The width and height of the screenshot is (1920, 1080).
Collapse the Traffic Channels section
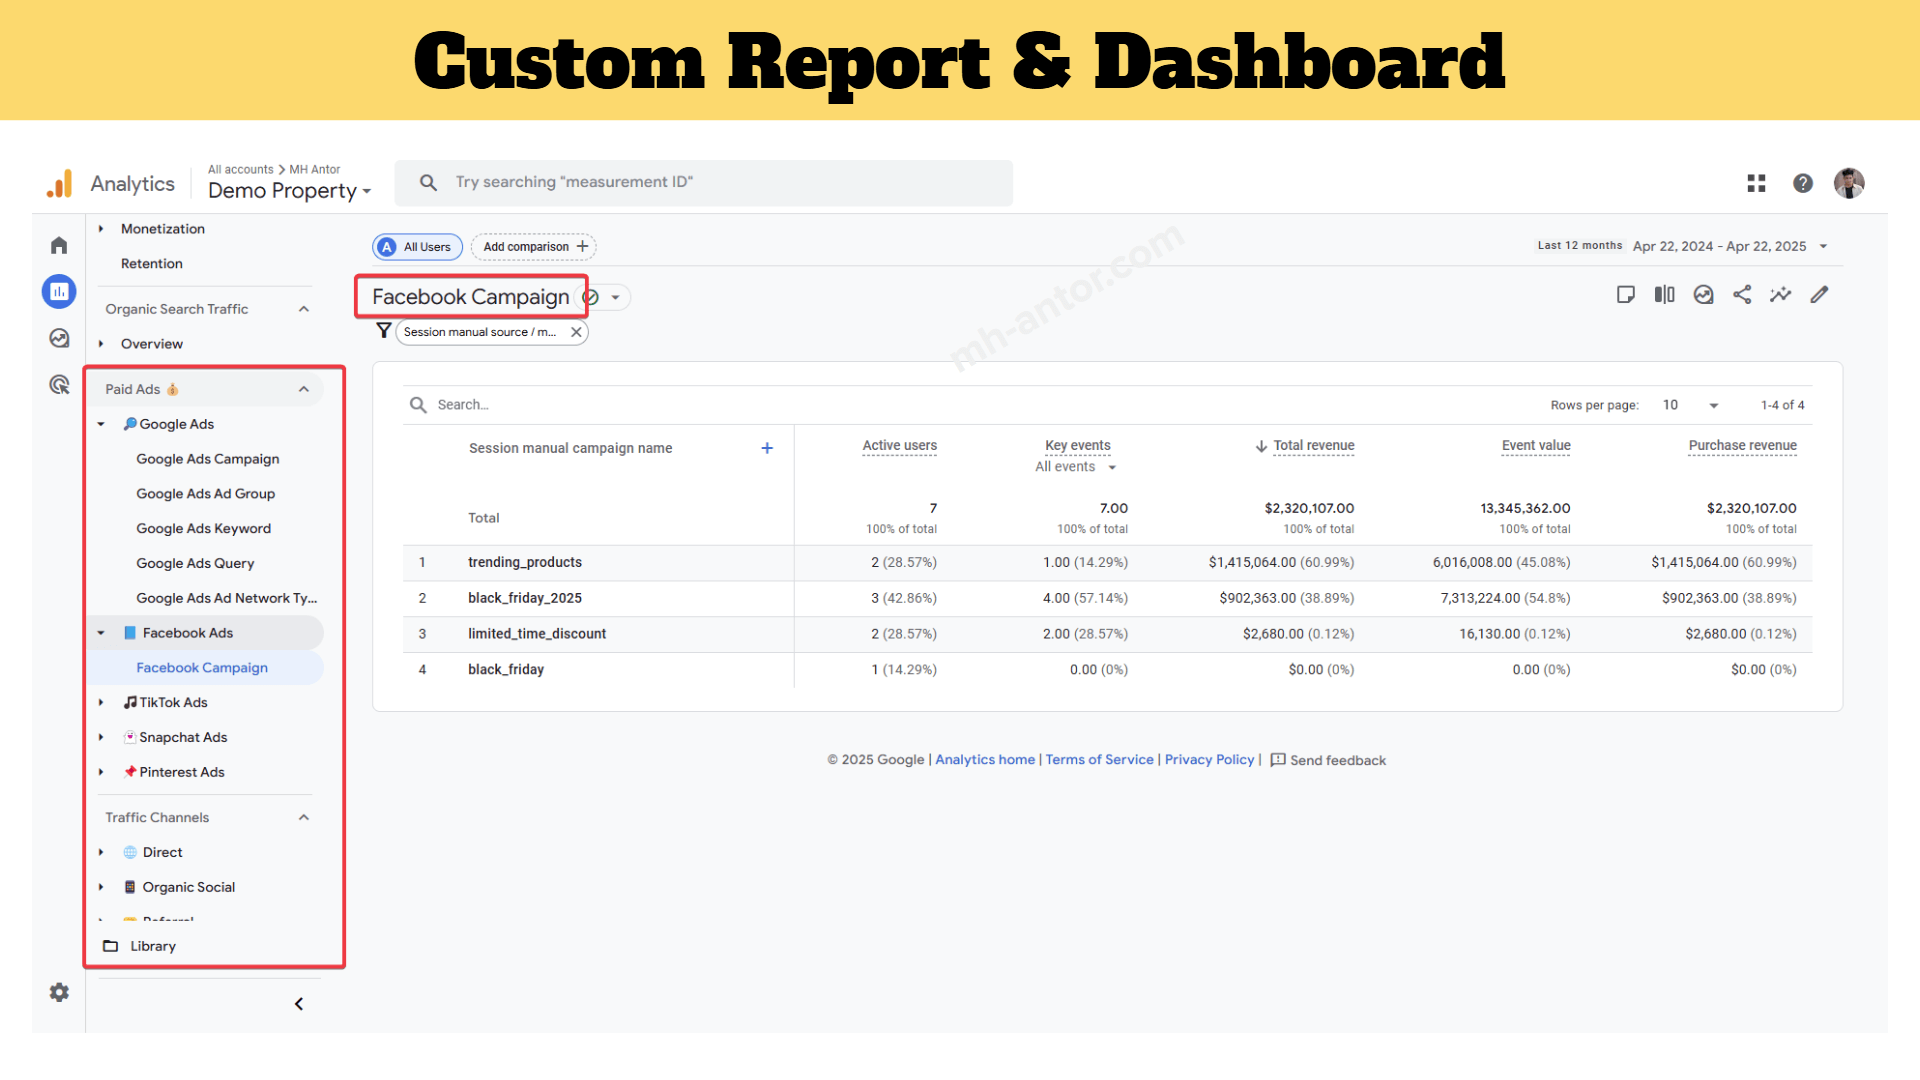pos(304,817)
